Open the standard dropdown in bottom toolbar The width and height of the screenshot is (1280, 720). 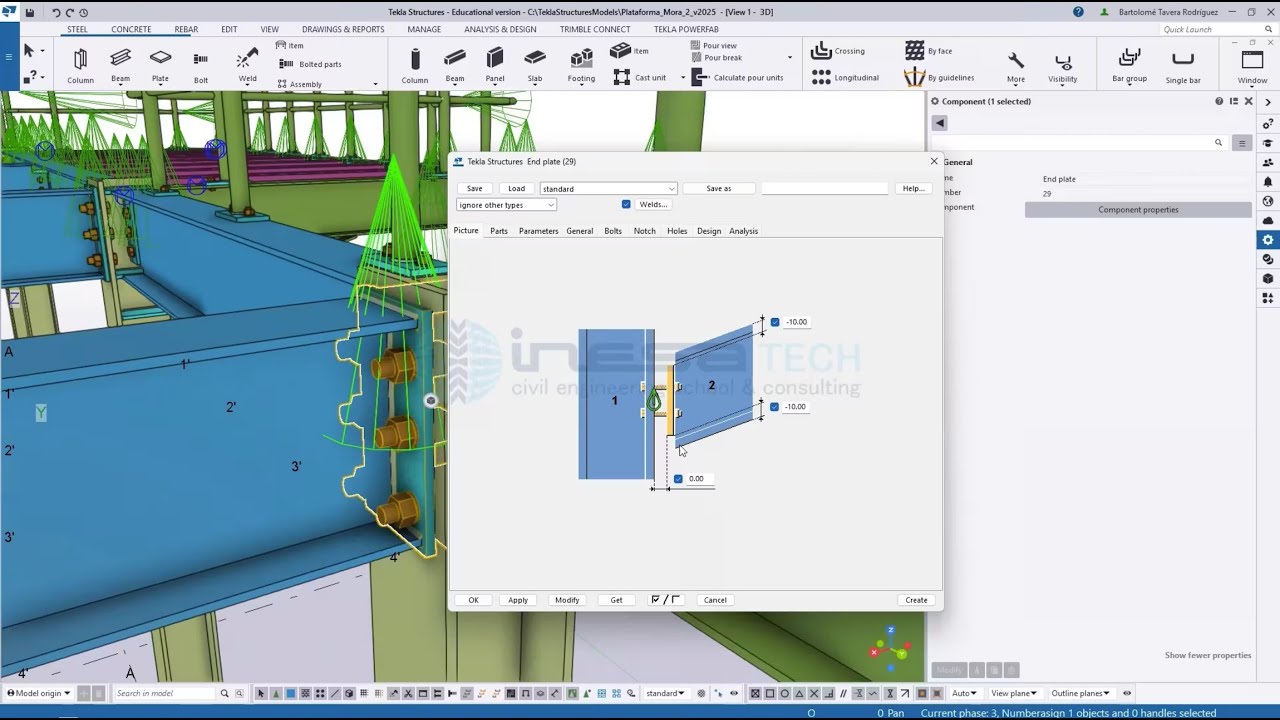point(665,693)
